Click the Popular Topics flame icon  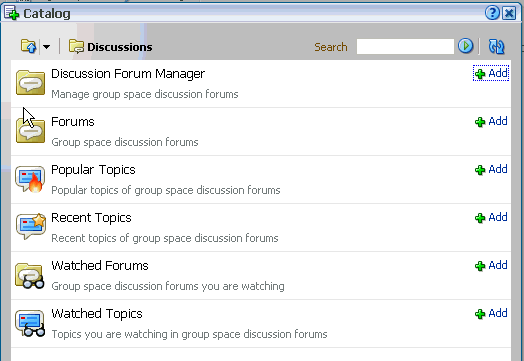pyautogui.click(x=30, y=179)
